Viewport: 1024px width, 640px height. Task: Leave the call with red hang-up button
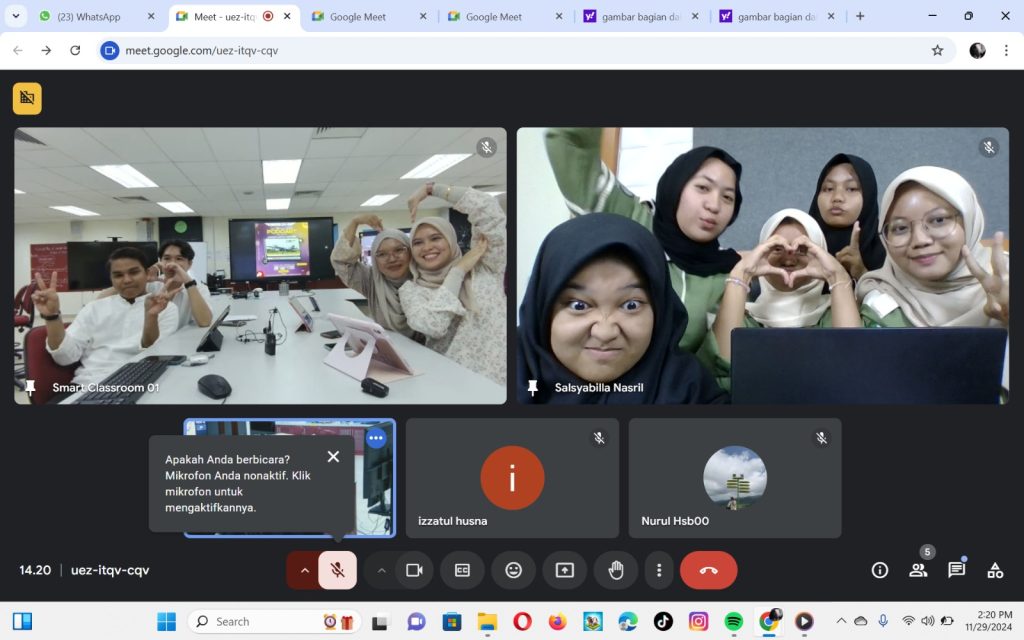(x=708, y=570)
